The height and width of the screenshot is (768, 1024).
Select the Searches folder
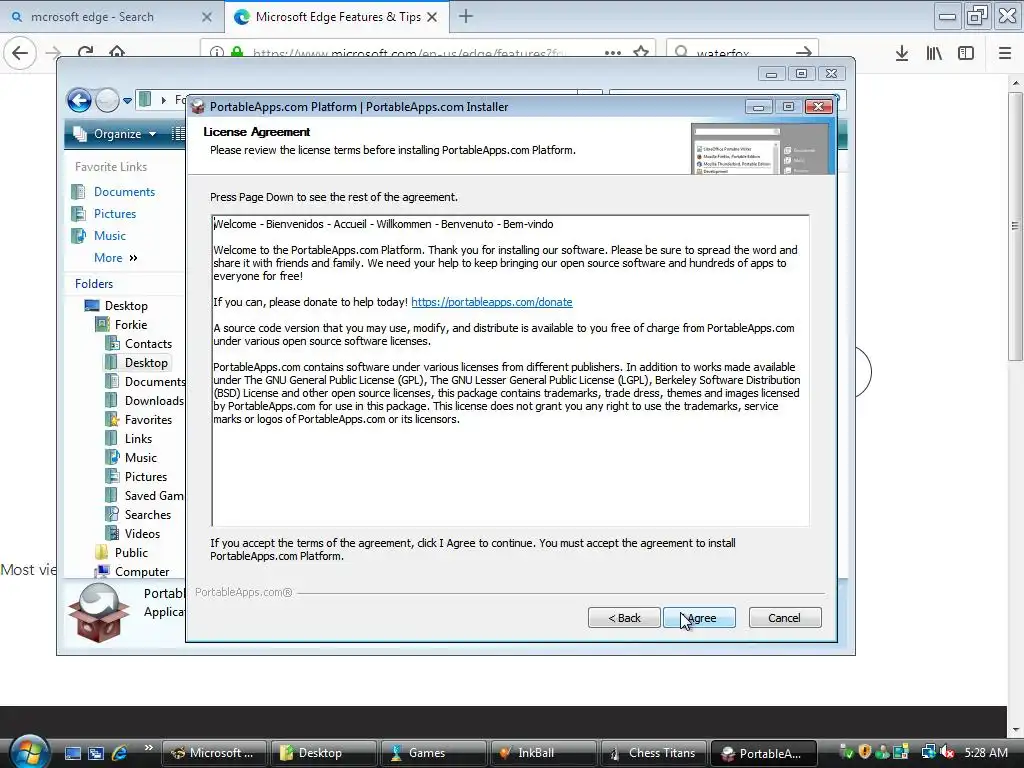coord(148,514)
